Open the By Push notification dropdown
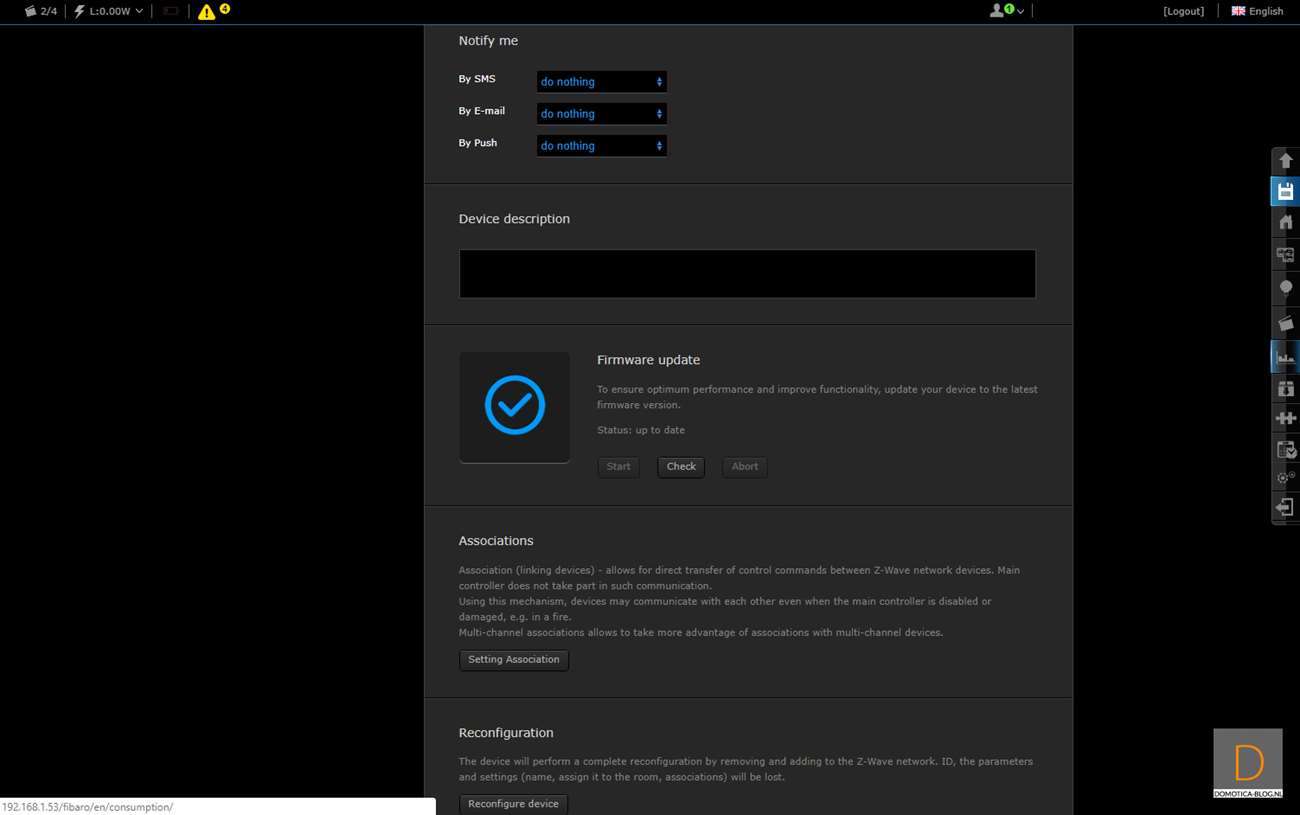This screenshot has width=1300, height=815. [x=601, y=146]
